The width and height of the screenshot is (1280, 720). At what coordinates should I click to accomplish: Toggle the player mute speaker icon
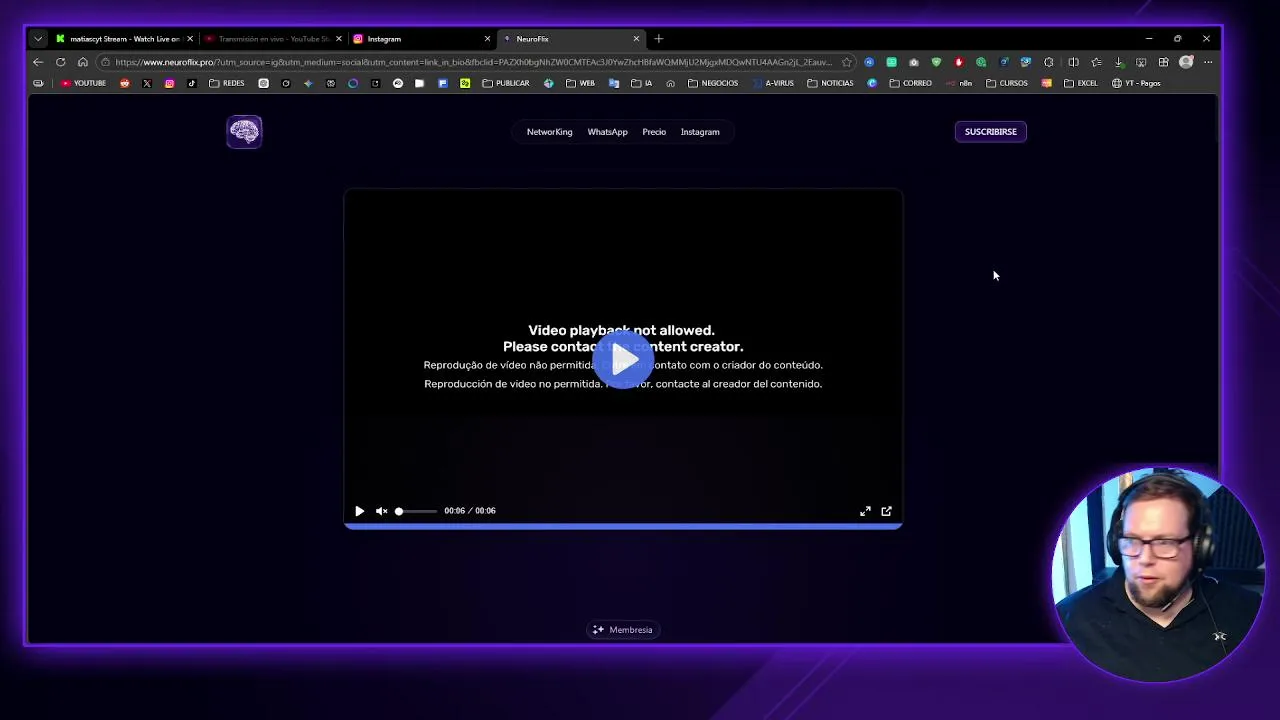click(381, 511)
